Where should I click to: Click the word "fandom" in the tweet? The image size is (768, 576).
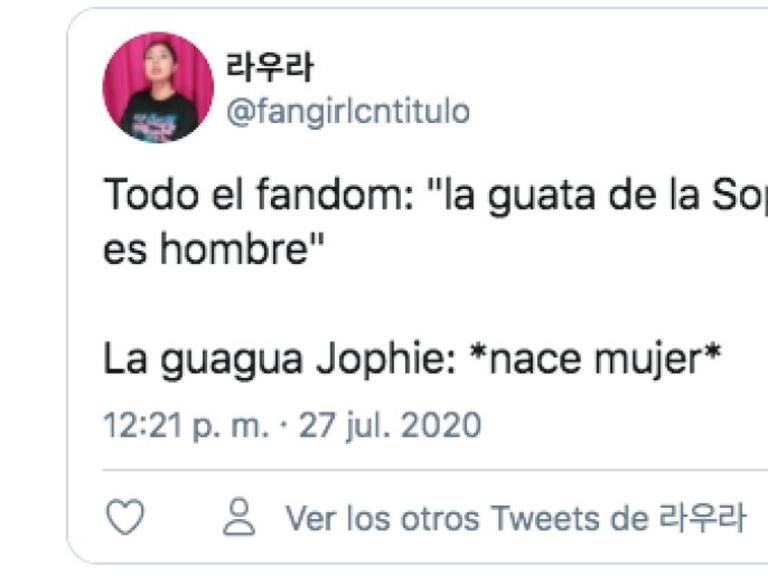pos(330,194)
